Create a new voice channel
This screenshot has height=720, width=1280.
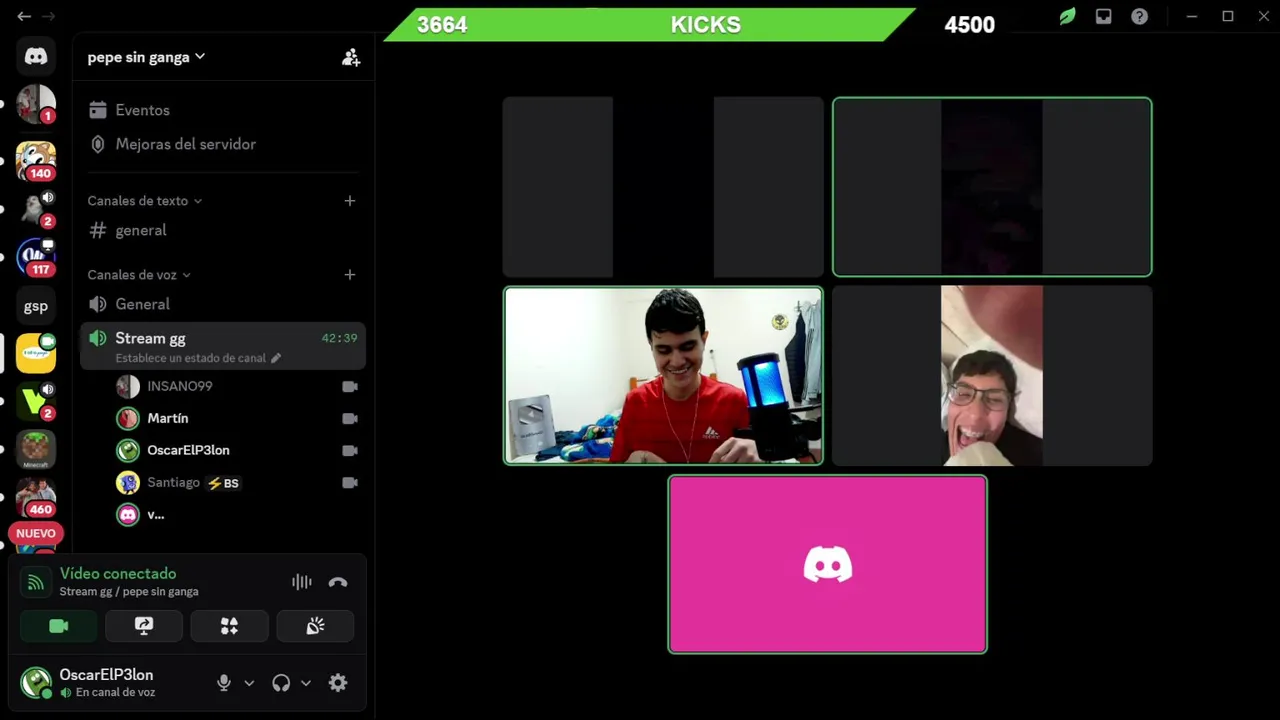(x=349, y=275)
